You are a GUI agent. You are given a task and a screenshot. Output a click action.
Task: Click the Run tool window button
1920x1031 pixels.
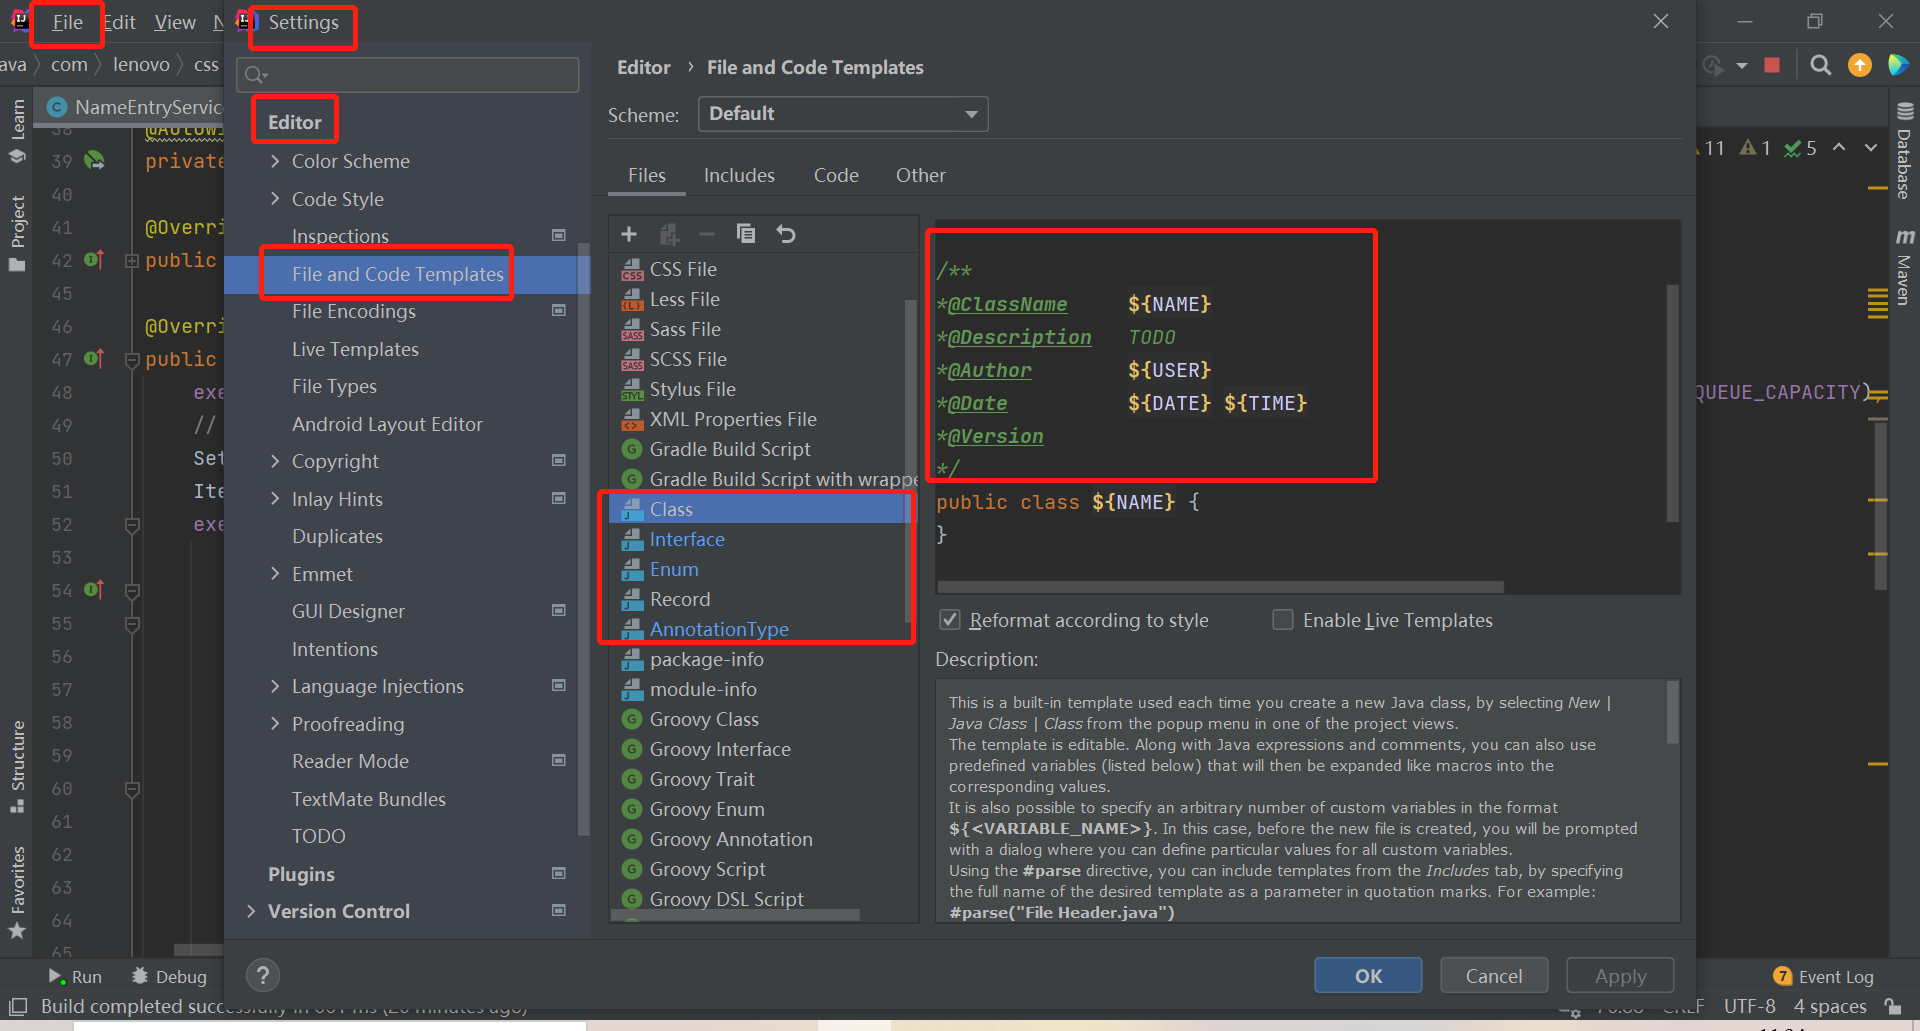[x=76, y=976]
